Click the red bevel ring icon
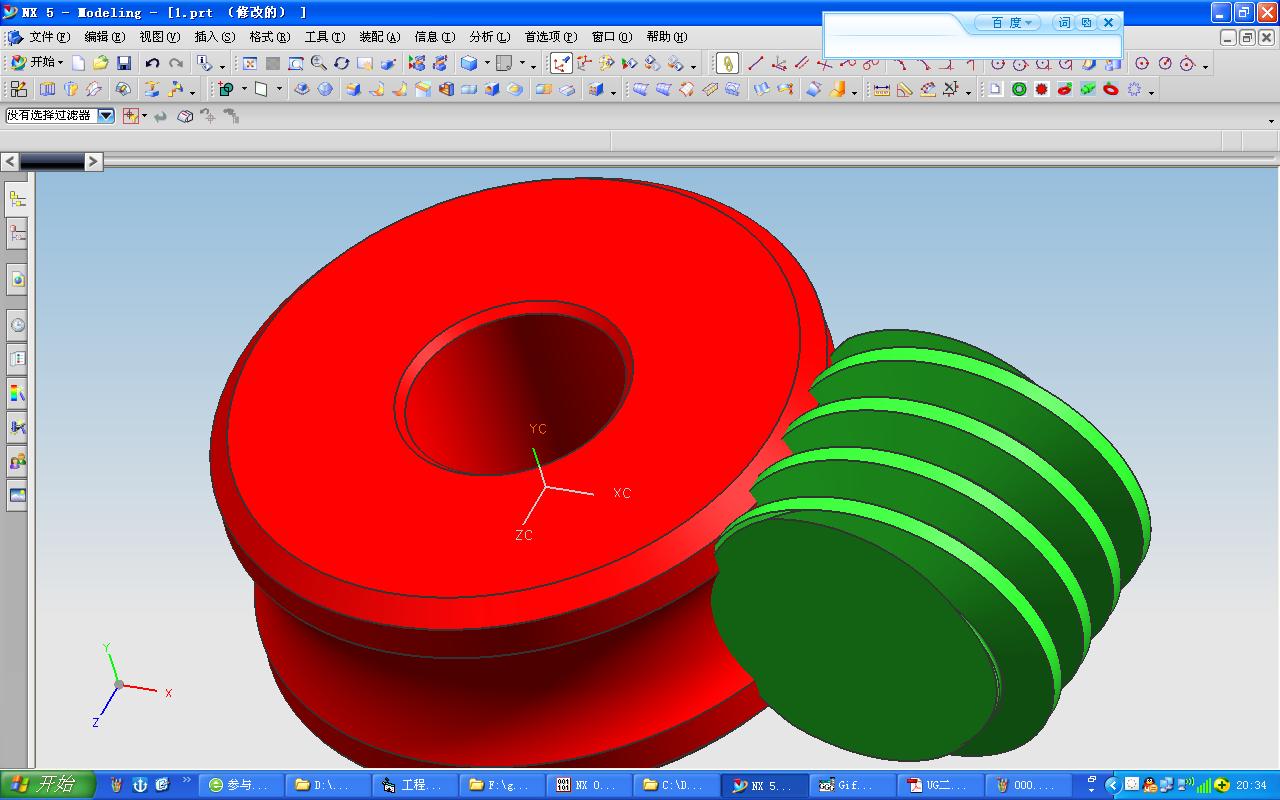The image size is (1280, 800). tap(1111, 89)
